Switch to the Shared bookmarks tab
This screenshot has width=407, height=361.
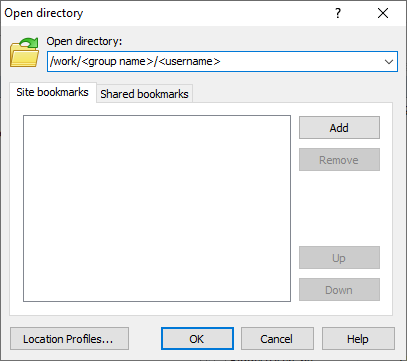pos(144,94)
